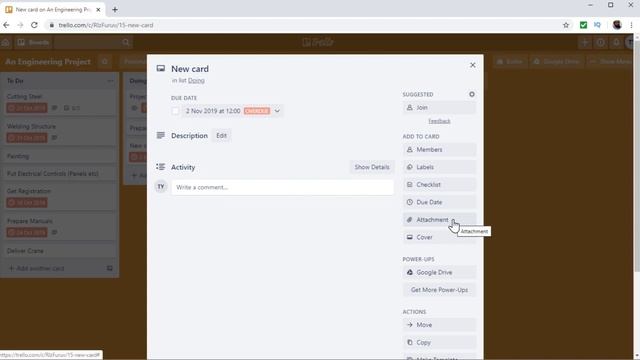The image size is (640, 360).
Task: Open the Deliver Crane card
Action: [x=60, y=251]
